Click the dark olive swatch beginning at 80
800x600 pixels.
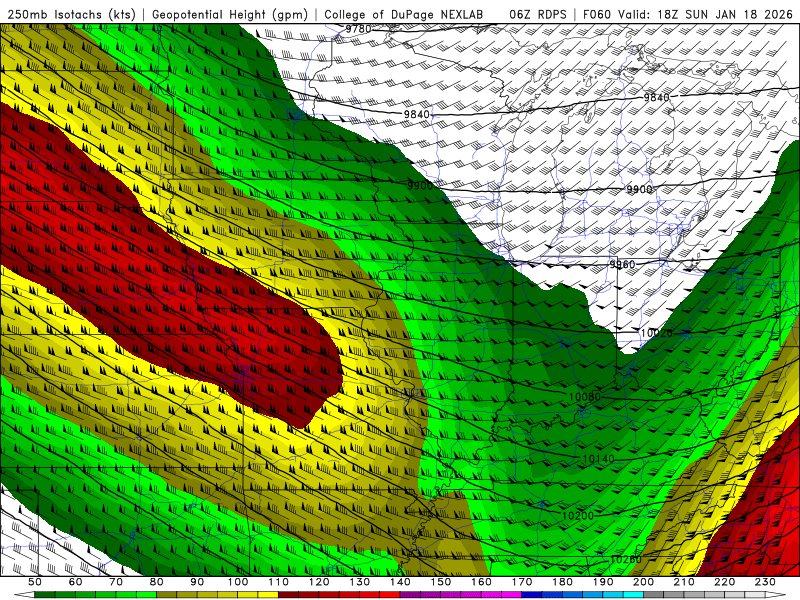167,595
